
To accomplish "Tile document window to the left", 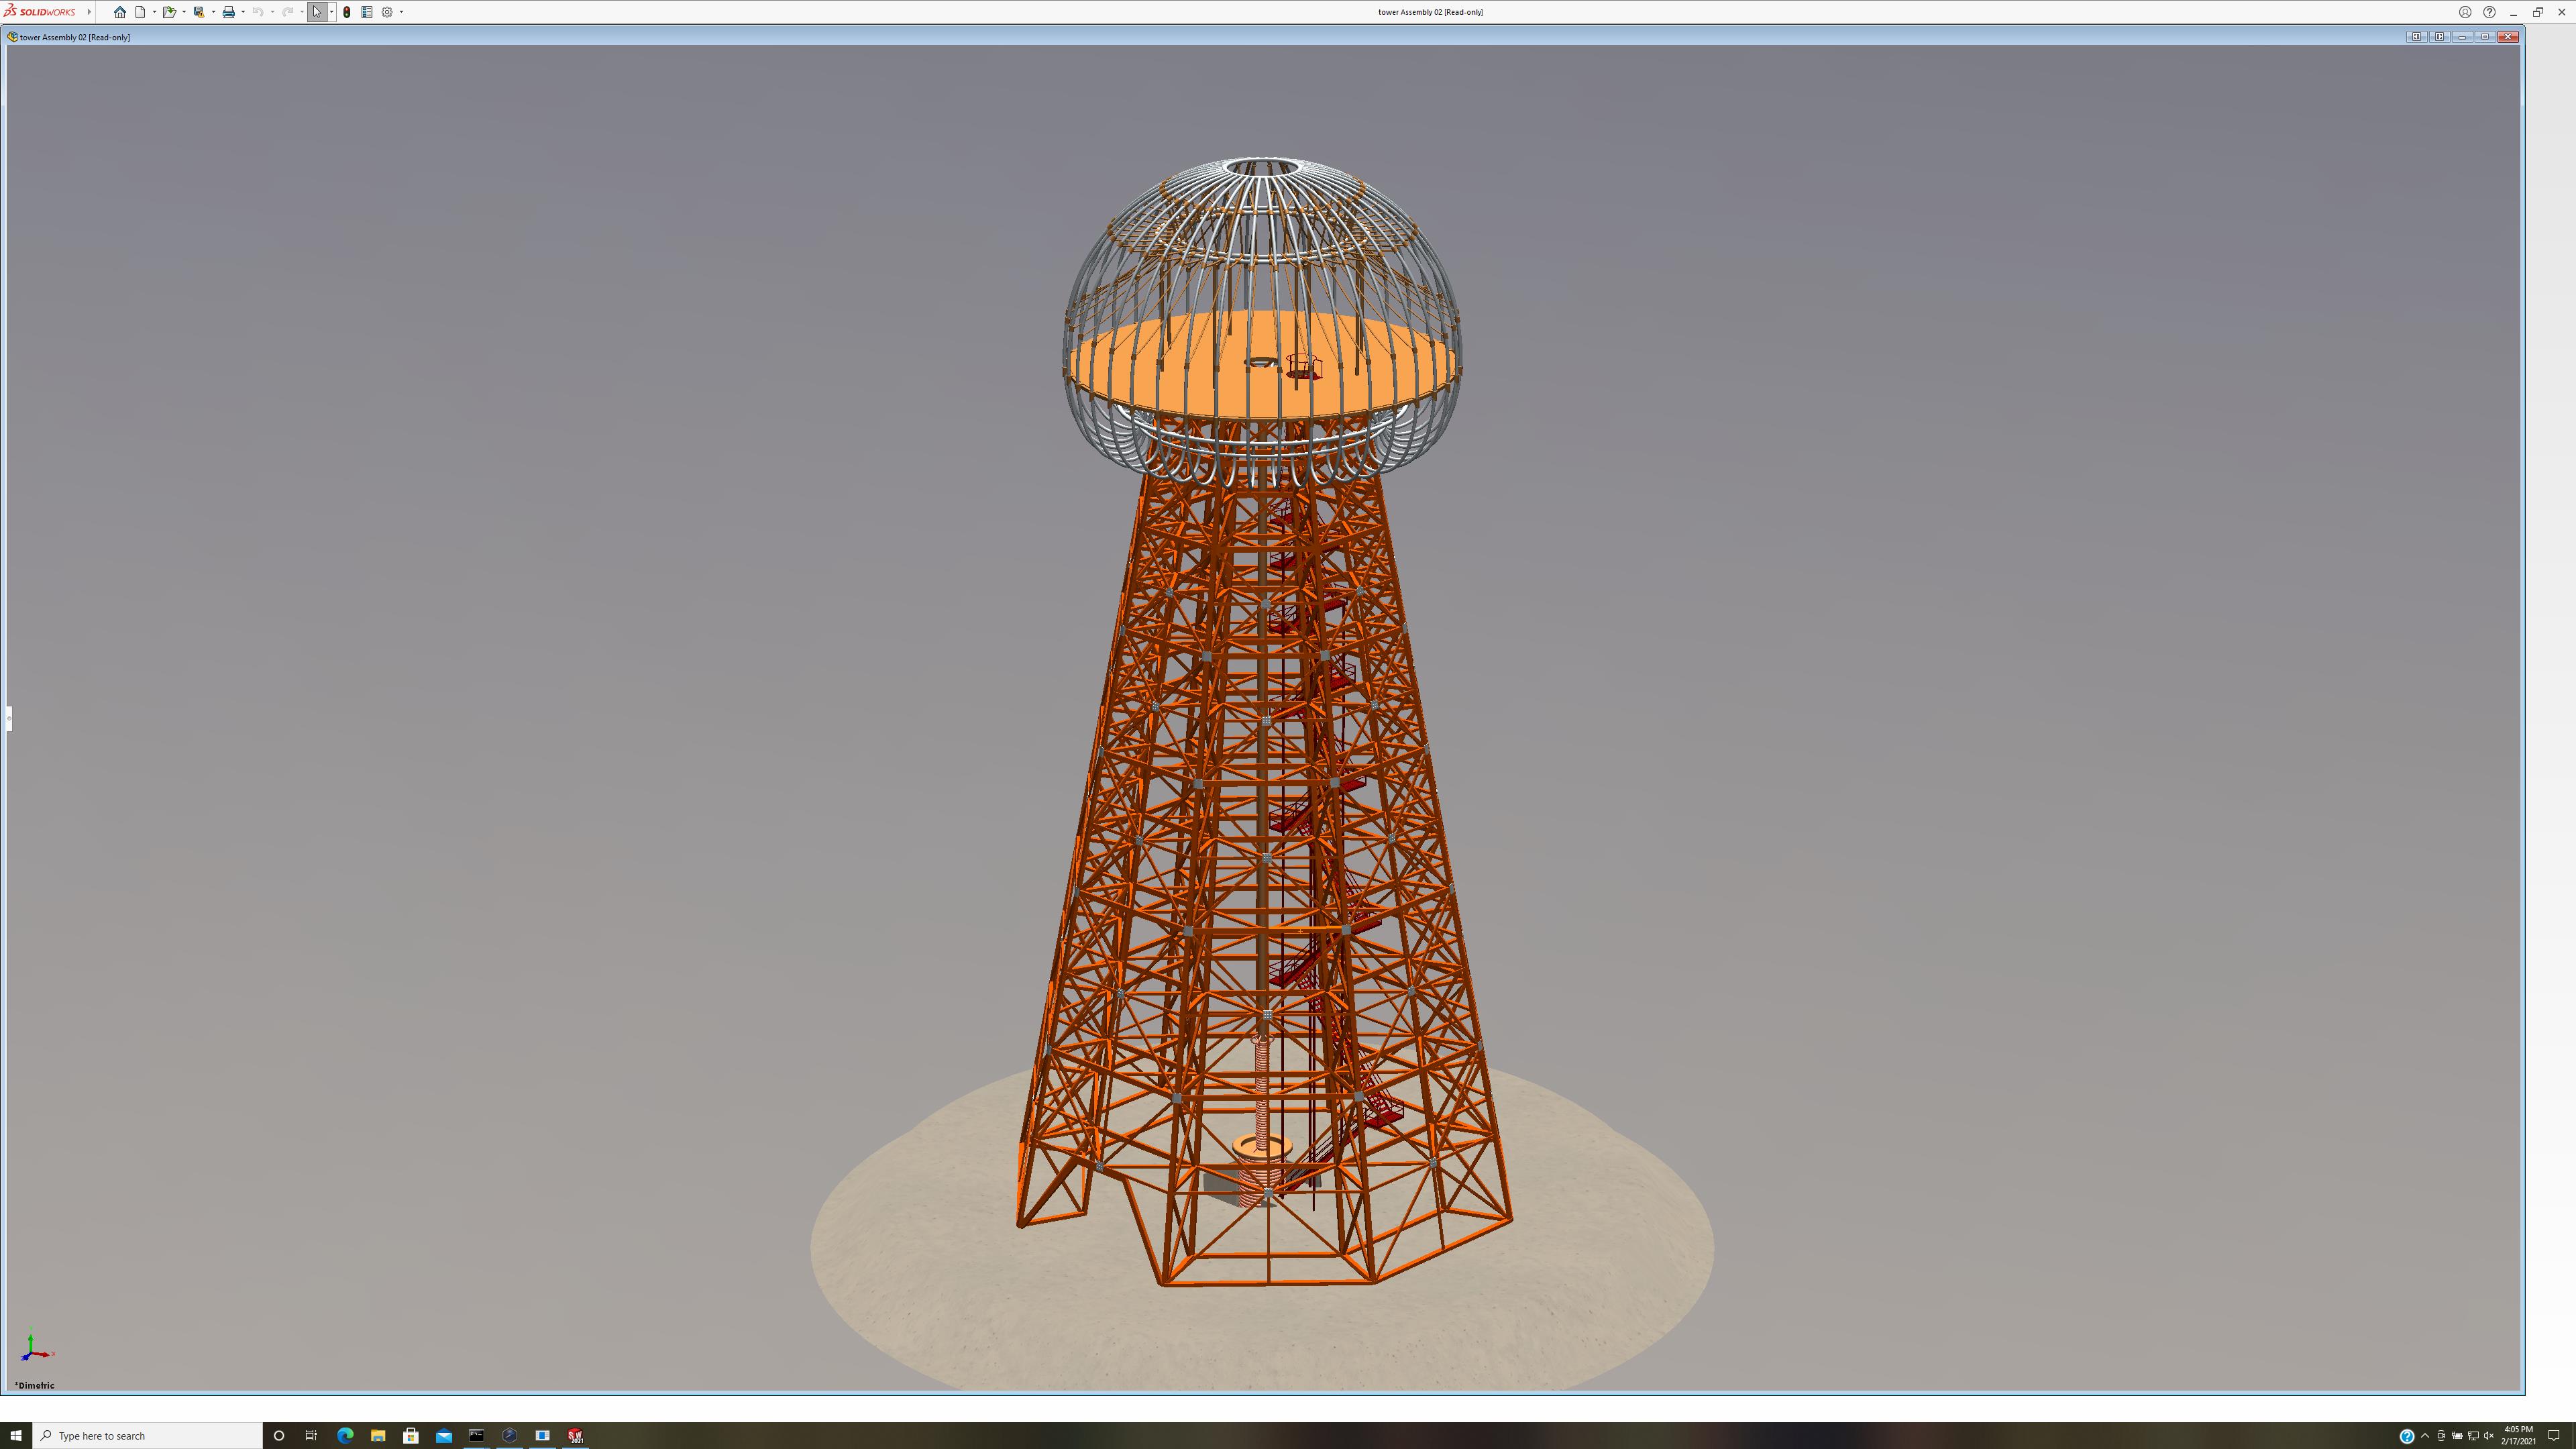I will coord(2416,37).
